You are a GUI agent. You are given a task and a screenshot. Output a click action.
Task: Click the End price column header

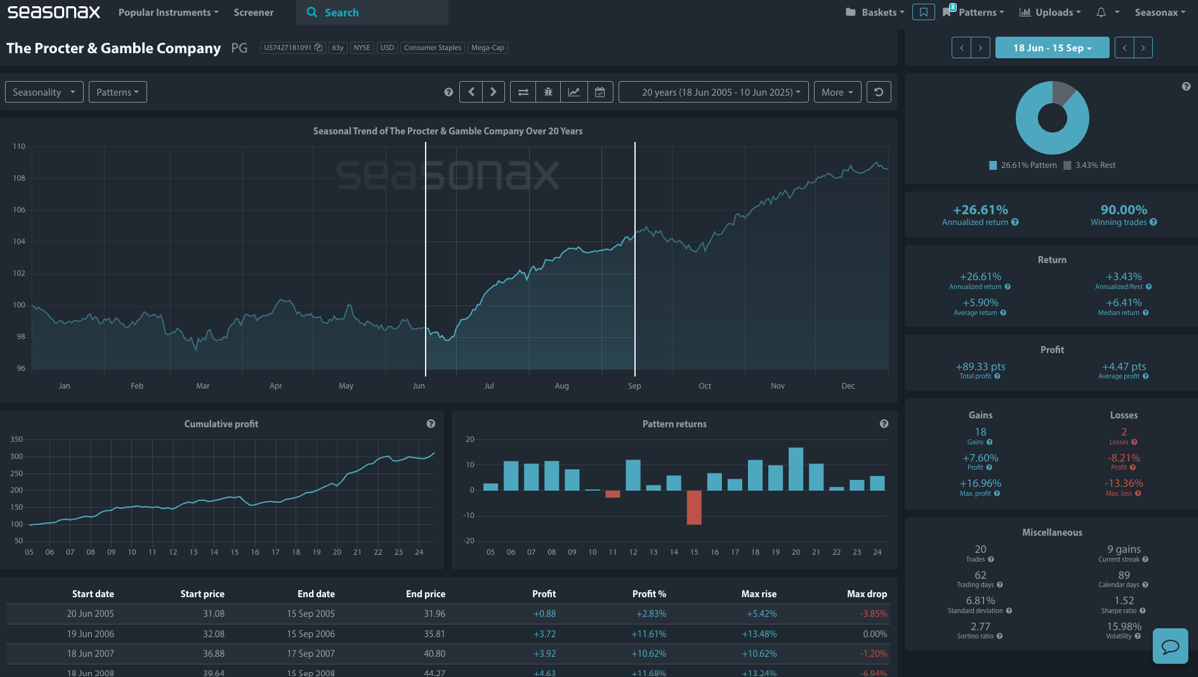coord(425,594)
